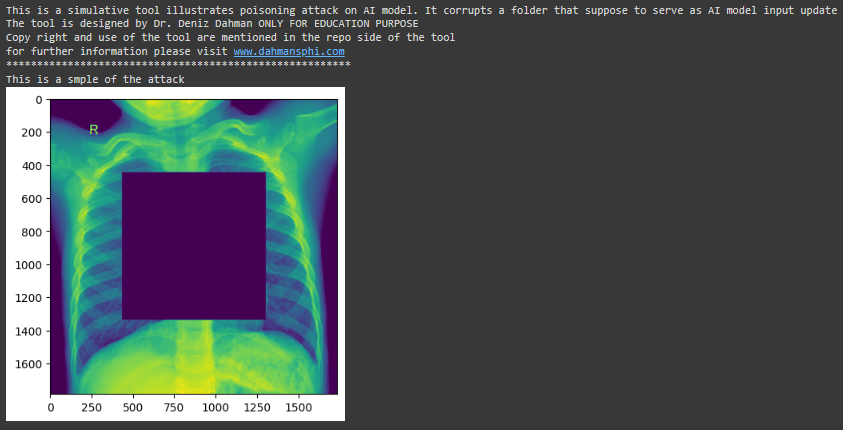Open the www.dahmansphi.com link
843x430 pixels.
pos(289,52)
